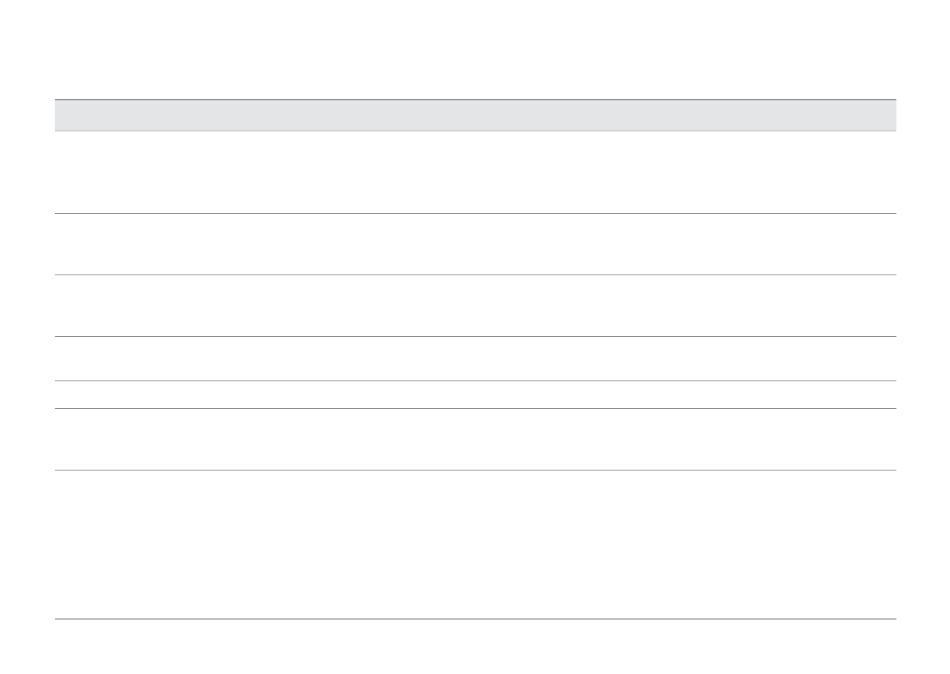Click the final border line closing the table
The height and width of the screenshot is (674, 950).
[x=475, y=619]
